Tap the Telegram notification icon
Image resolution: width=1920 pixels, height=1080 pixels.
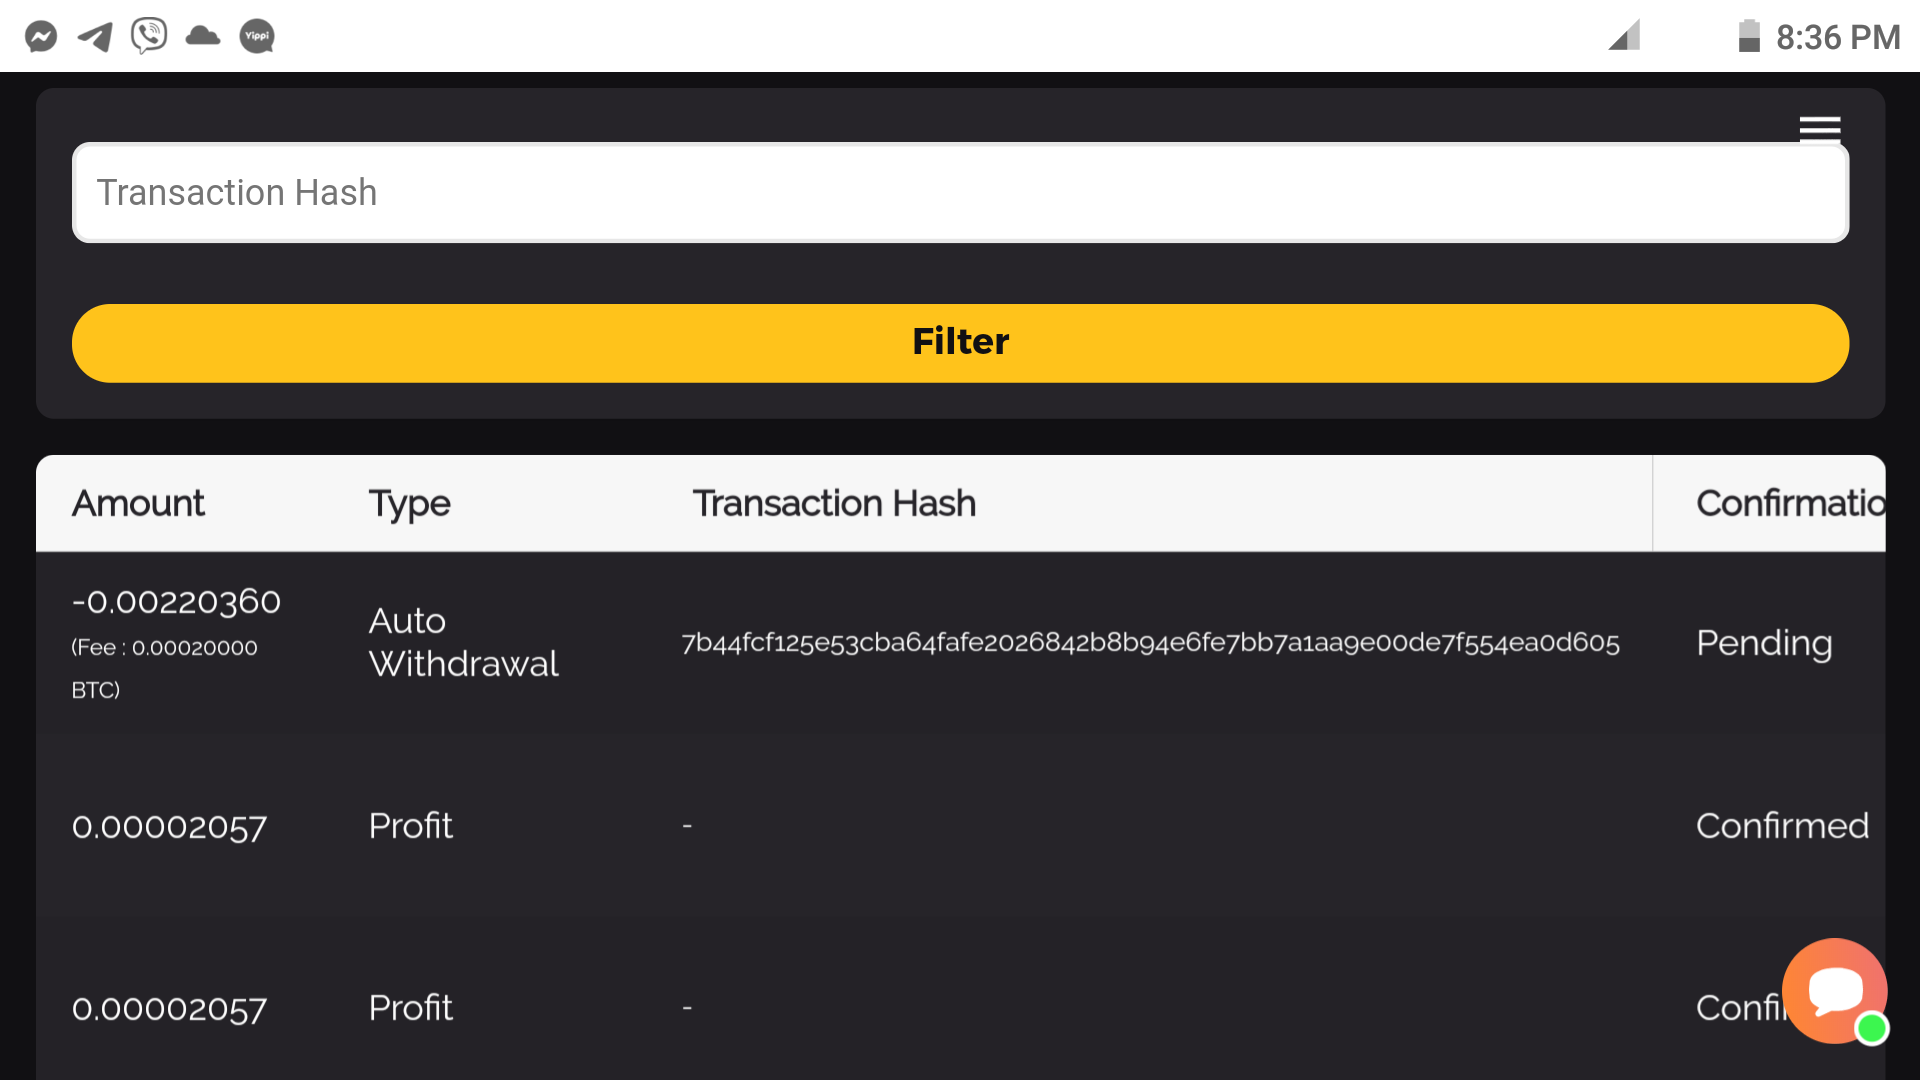[x=95, y=37]
